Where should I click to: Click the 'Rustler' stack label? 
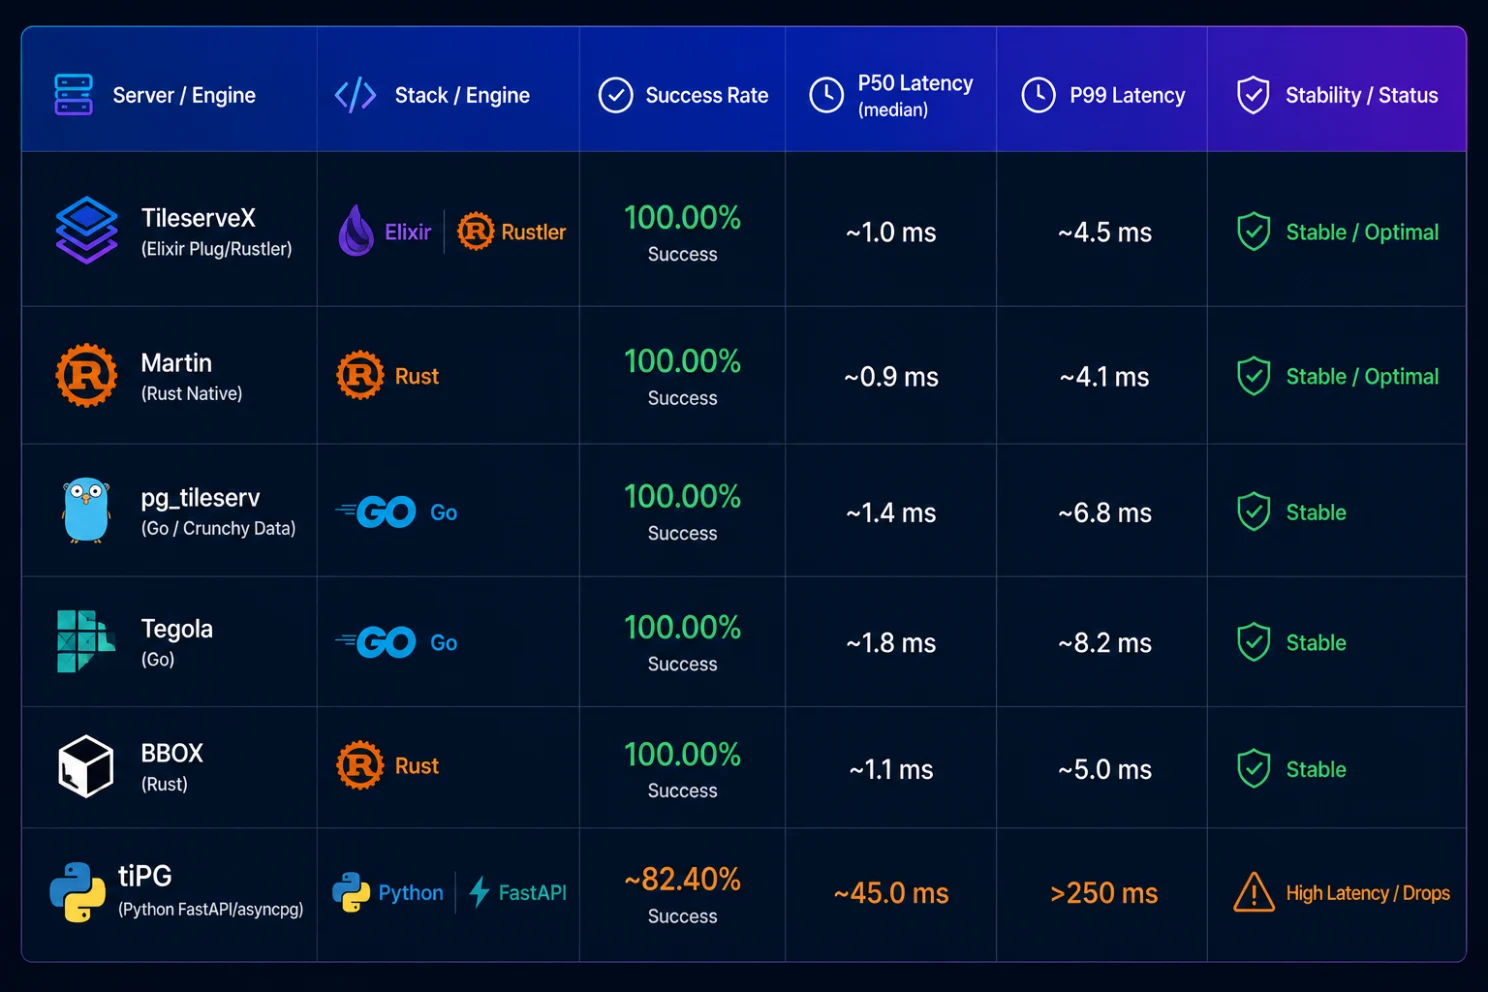click(534, 232)
